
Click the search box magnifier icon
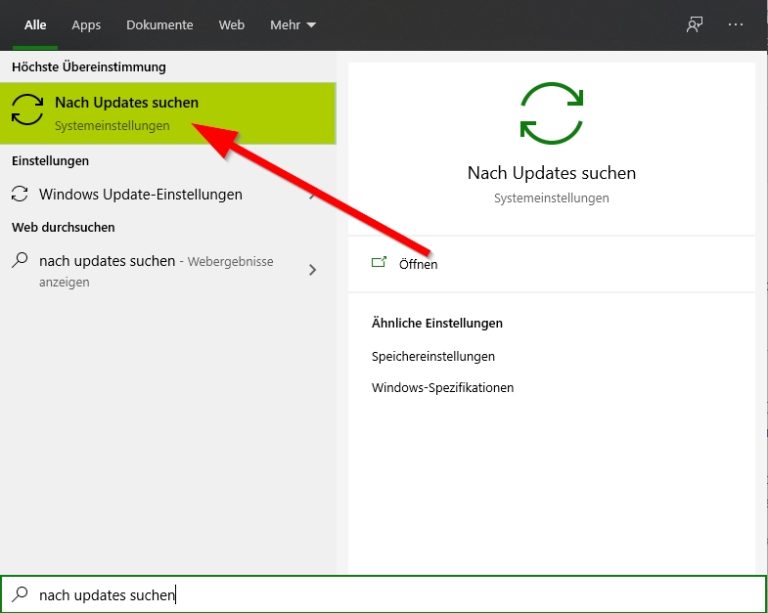(20, 594)
